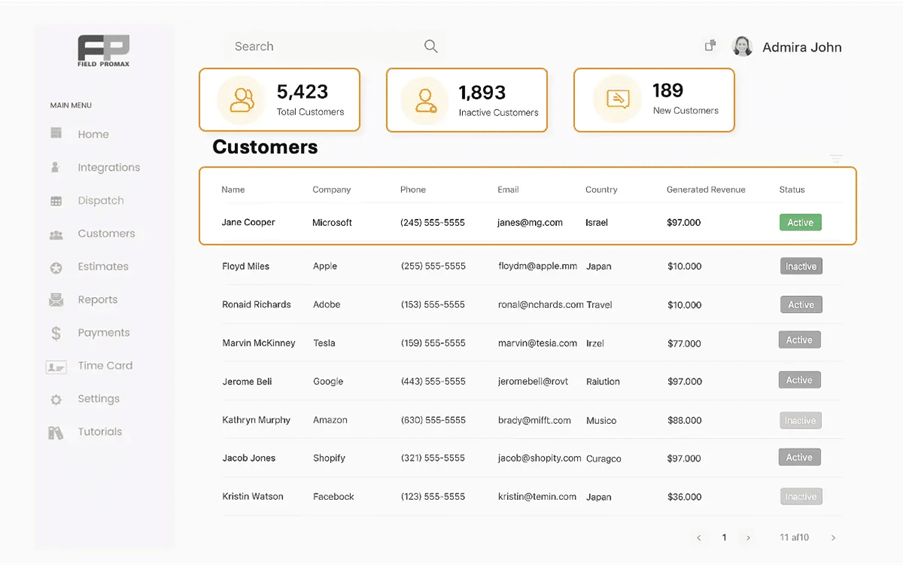Open the Reports menu item

[98, 300]
